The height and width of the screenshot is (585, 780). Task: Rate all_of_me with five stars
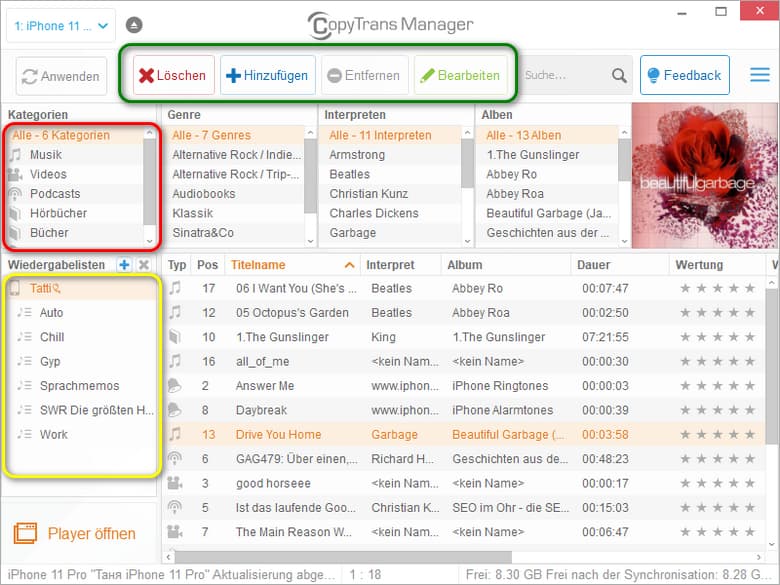tap(750, 361)
